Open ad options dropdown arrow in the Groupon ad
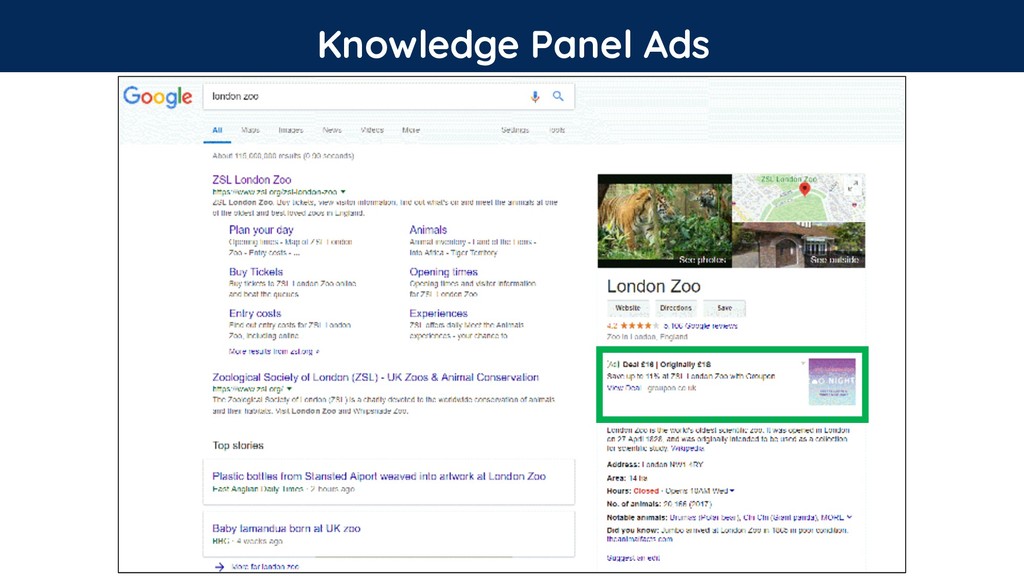The image size is (1024, 576). tap(803, 364)
